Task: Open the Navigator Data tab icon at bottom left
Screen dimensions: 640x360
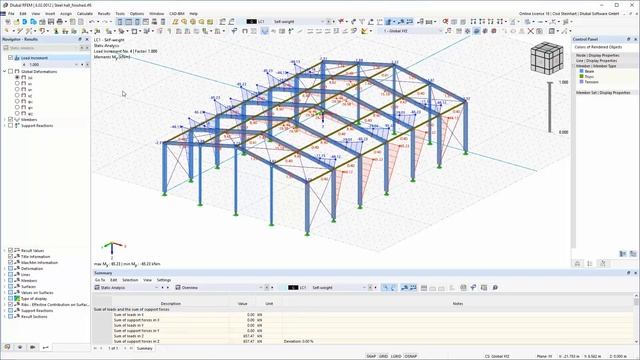Action: [7, 347]
